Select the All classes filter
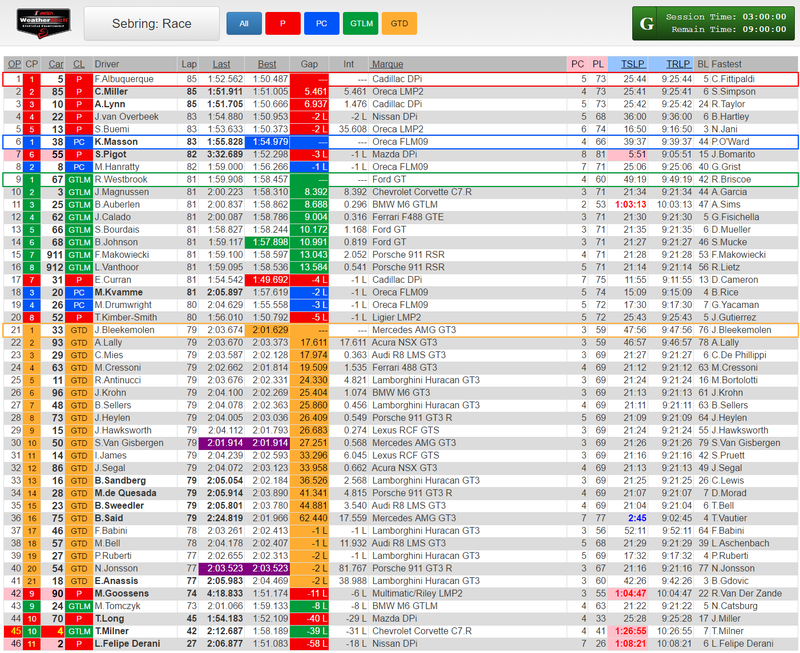The height and width of the screenshot is (653, 800). (244, 23)
